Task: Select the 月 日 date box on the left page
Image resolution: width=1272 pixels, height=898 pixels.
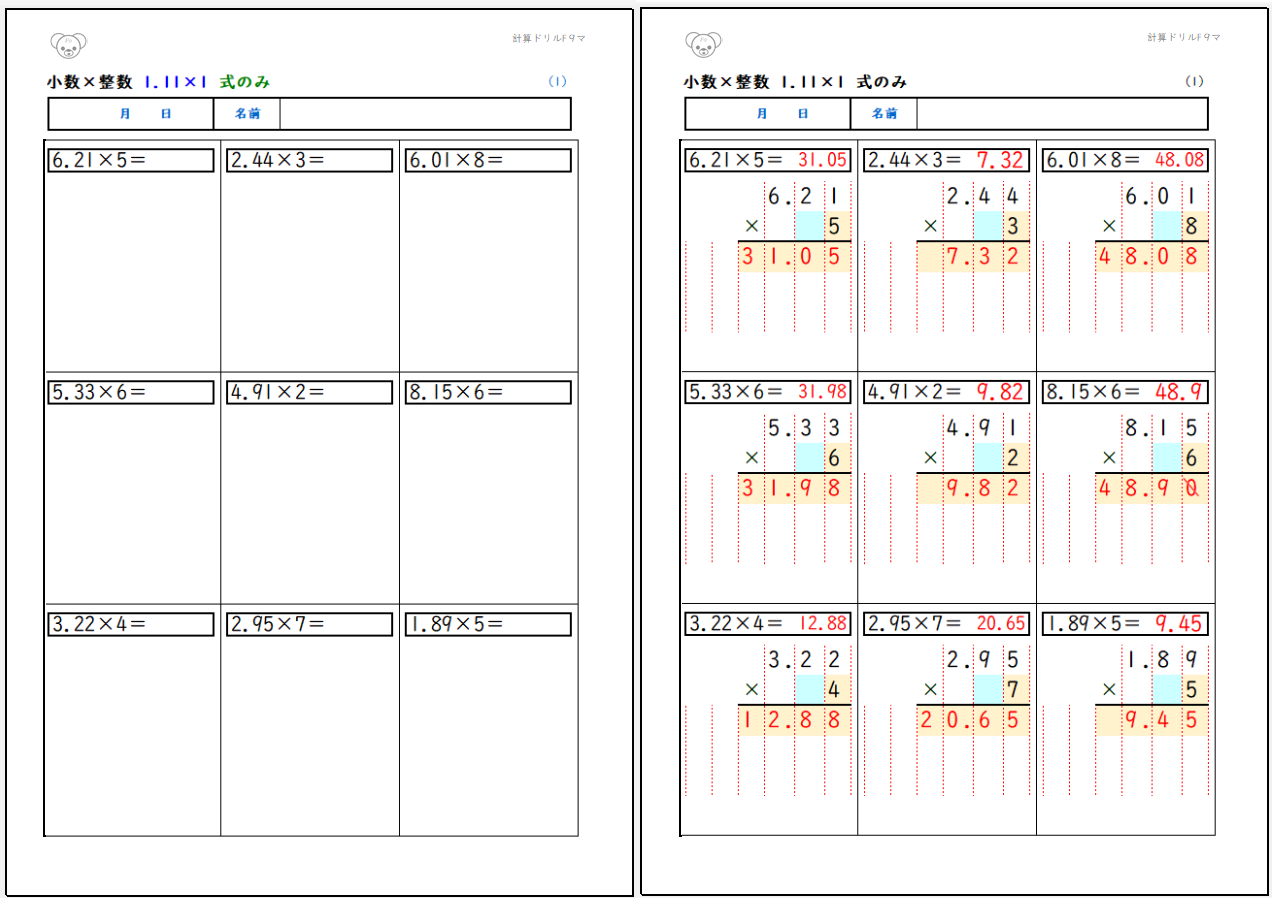Action: (x=131, y=114)
